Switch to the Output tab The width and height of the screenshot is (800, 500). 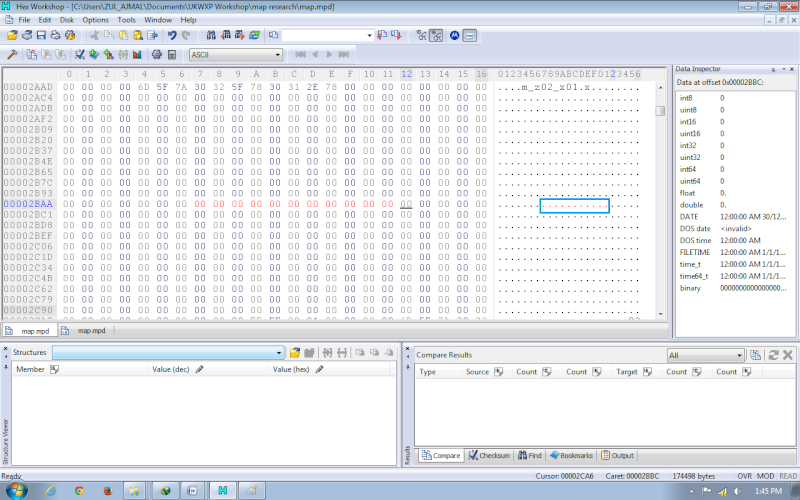(617, 456)
